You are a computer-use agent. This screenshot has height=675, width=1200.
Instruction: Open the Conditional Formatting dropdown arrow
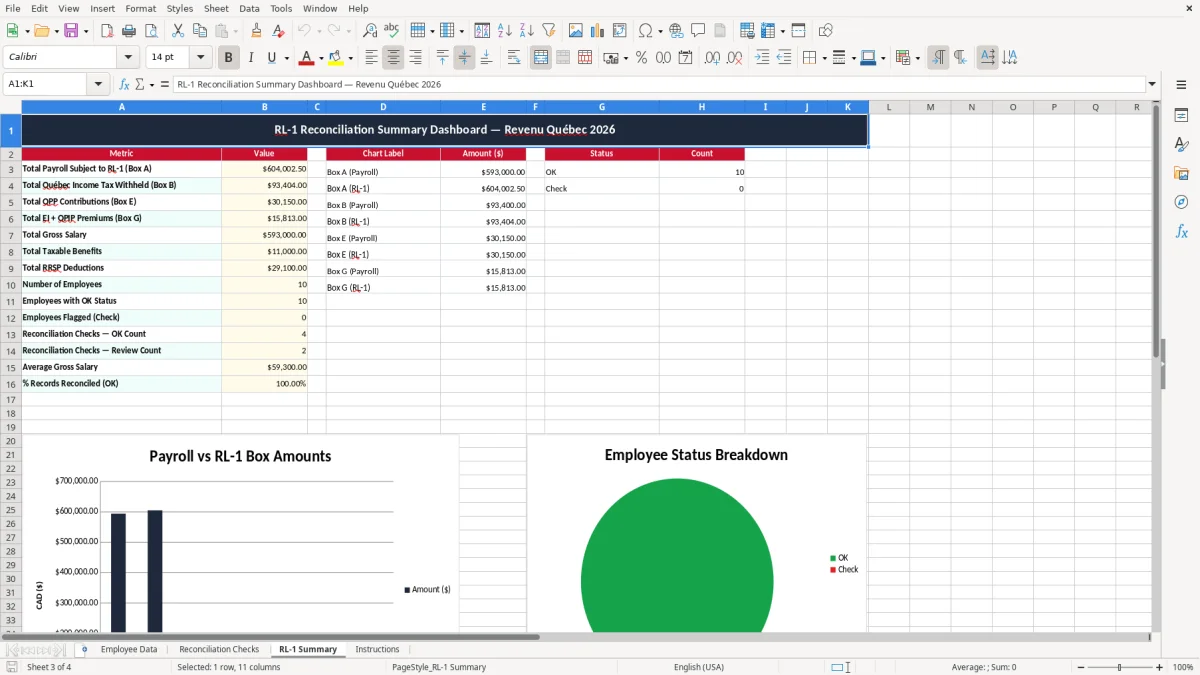coord(917,58)
